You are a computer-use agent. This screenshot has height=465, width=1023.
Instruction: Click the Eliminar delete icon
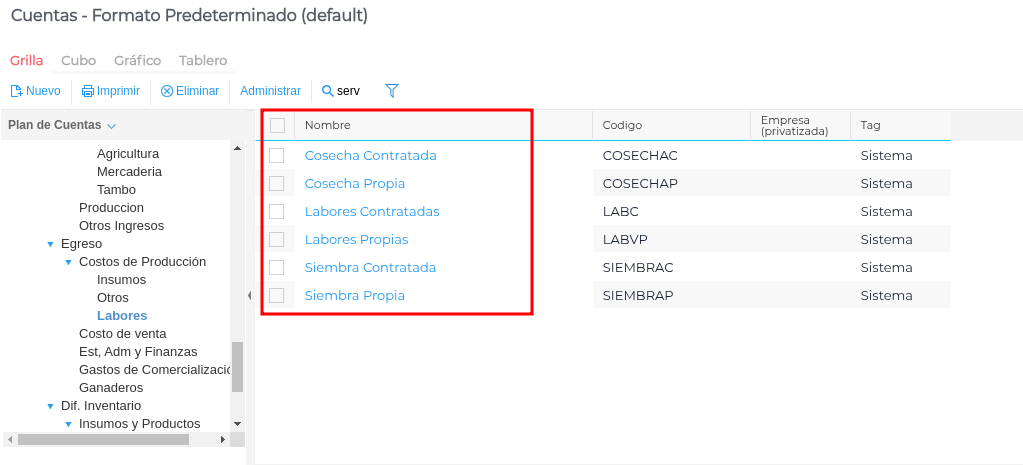(x=167, y=91)
